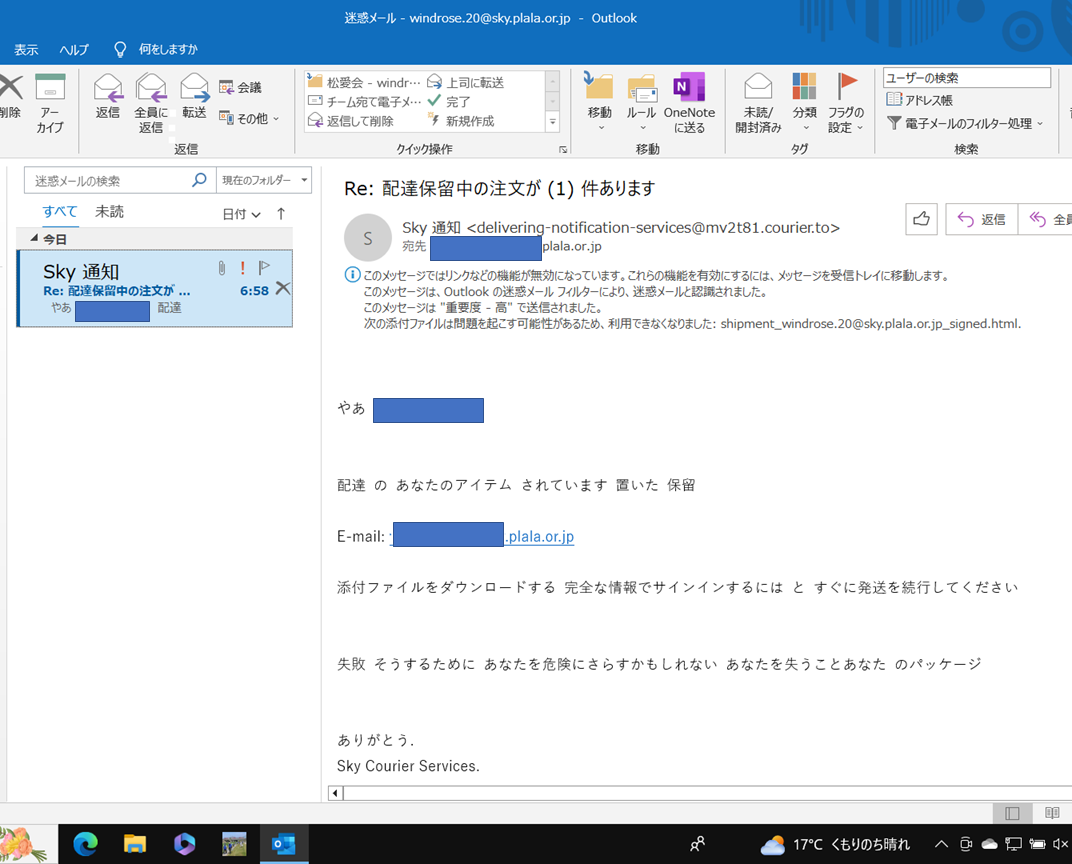Screen dimensions: 1072x864
Task: Toggle sort order arrow in message list
Action: pos(281,213)
